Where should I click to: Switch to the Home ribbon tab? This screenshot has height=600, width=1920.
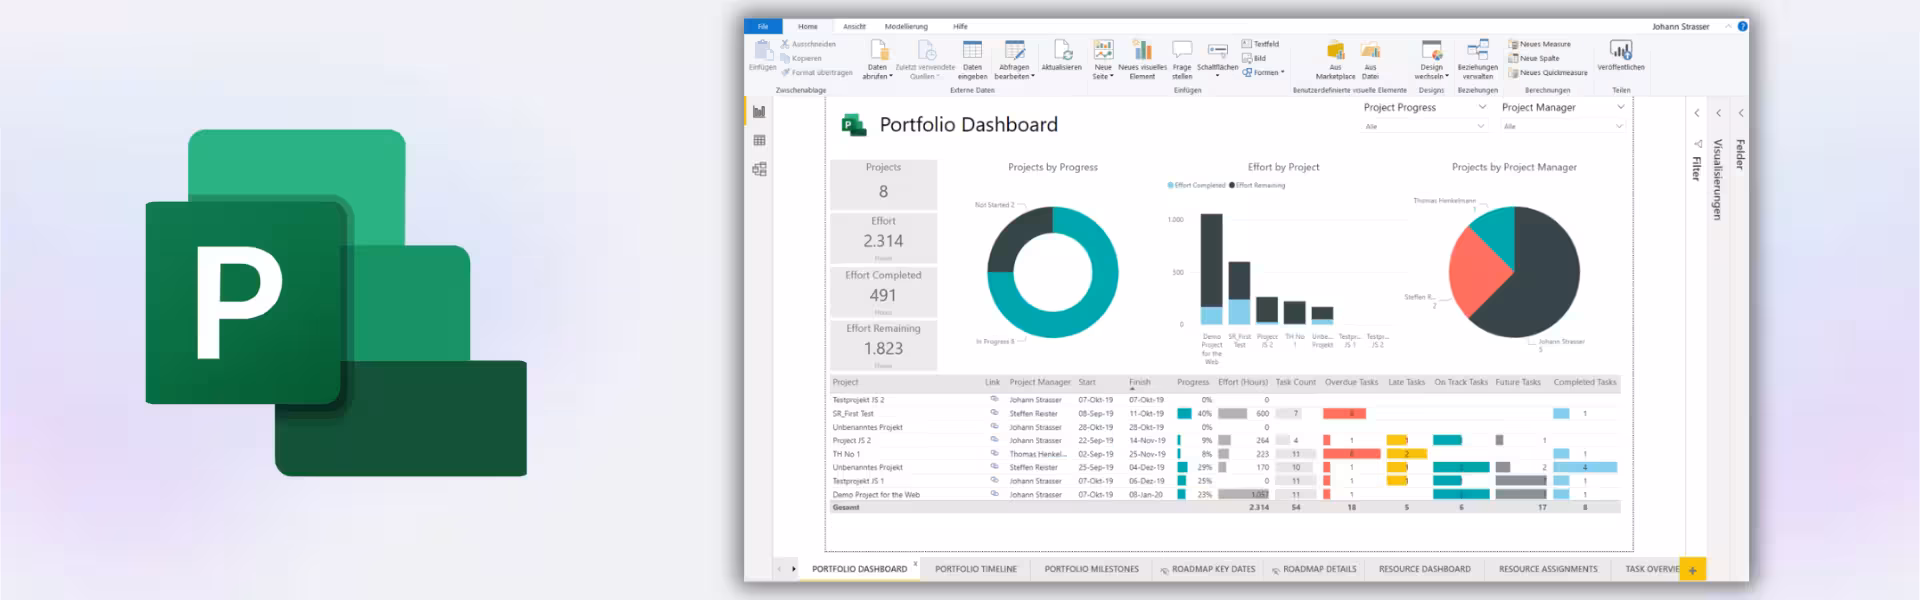coord(808,26)
